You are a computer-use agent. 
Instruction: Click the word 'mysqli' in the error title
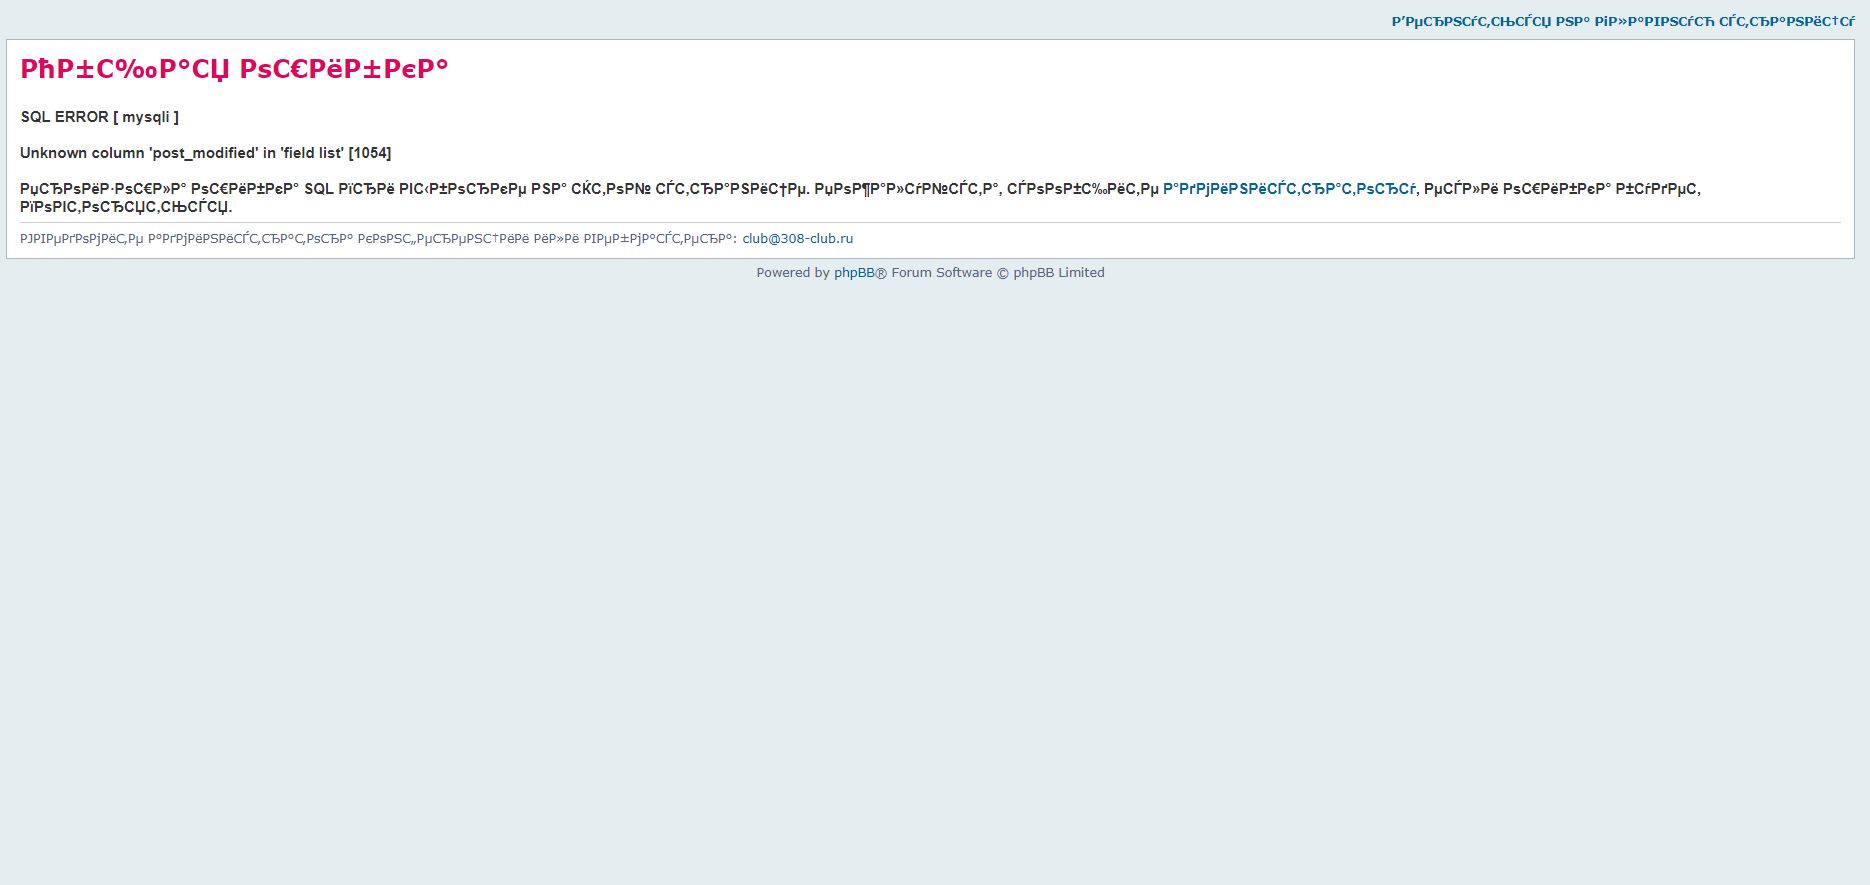tap(146, 117)
